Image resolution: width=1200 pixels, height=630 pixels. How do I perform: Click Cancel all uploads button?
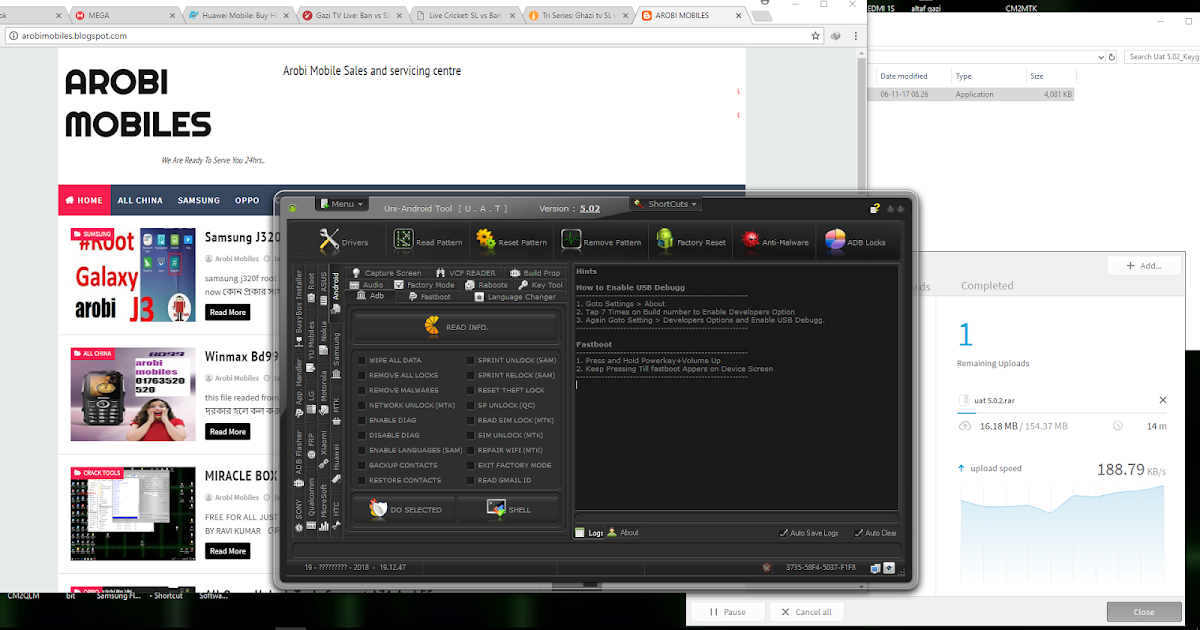point(806,612)
